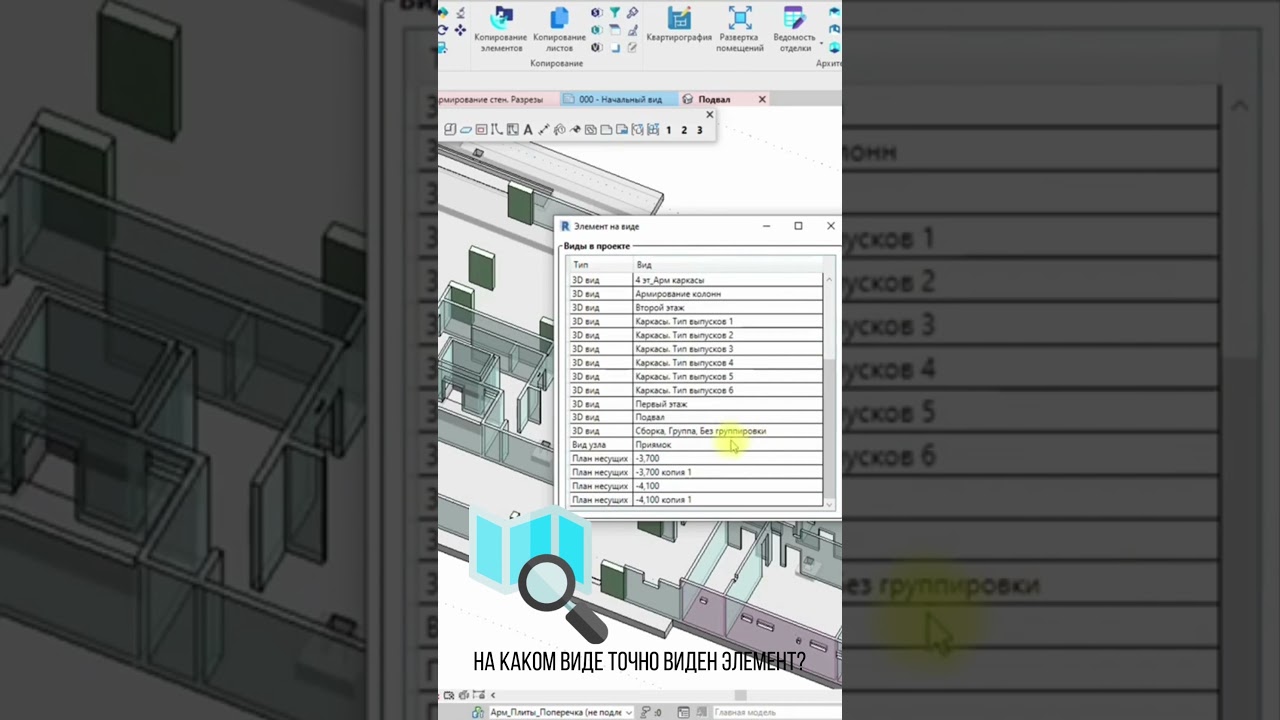The height and width of the screenshot is (720, 1280).
Task: Select the Первый этаж view row
Action: click(696, 404)
